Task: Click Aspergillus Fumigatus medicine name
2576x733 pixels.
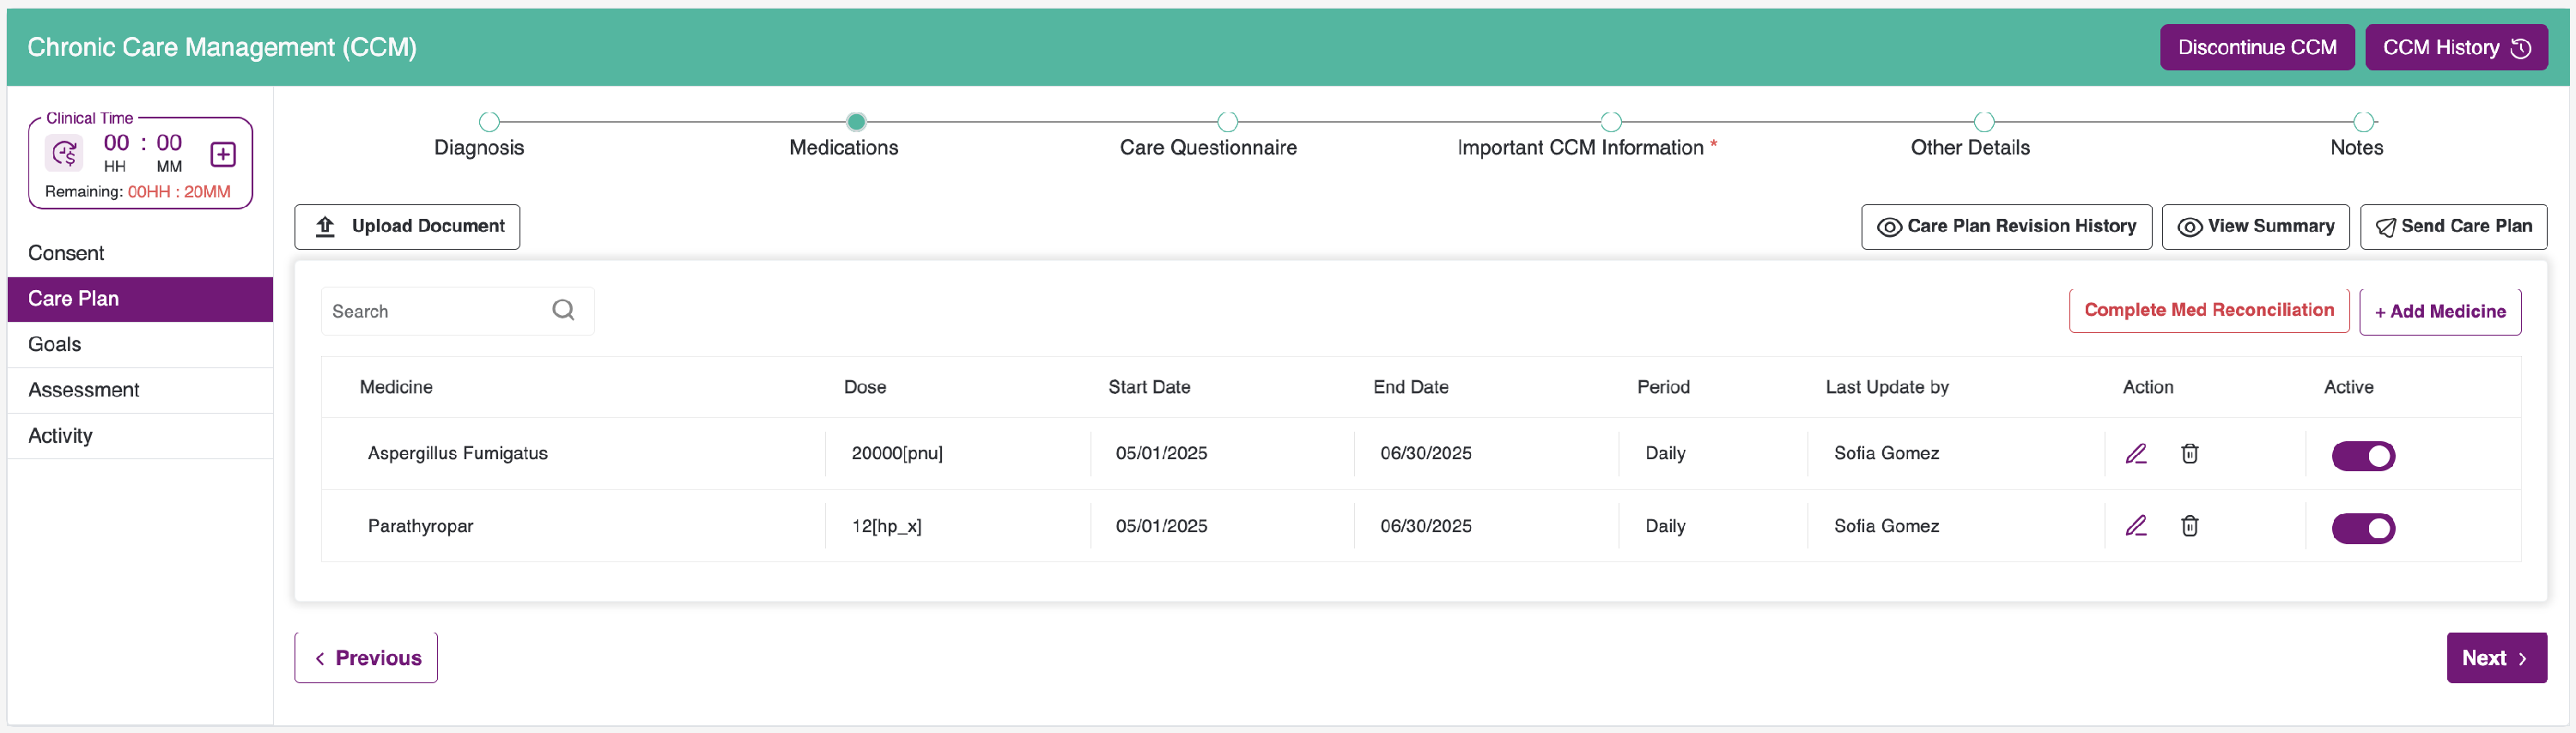Action: coord(457,453)
